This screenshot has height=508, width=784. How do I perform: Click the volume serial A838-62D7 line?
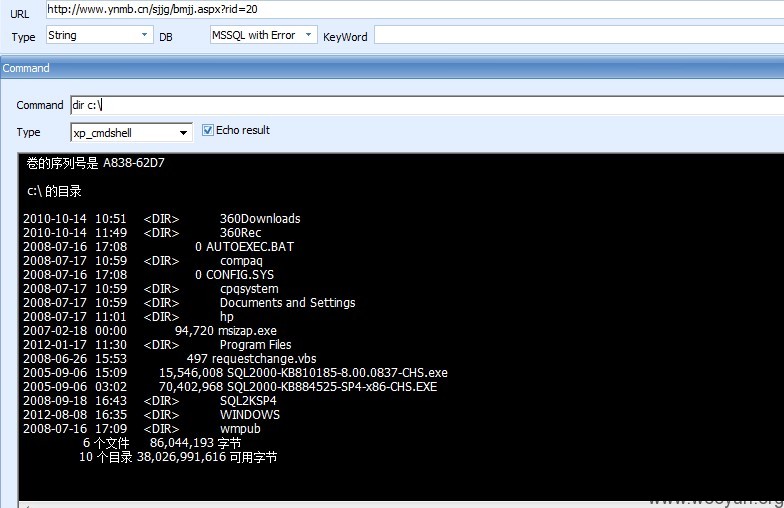click(96, 163)
